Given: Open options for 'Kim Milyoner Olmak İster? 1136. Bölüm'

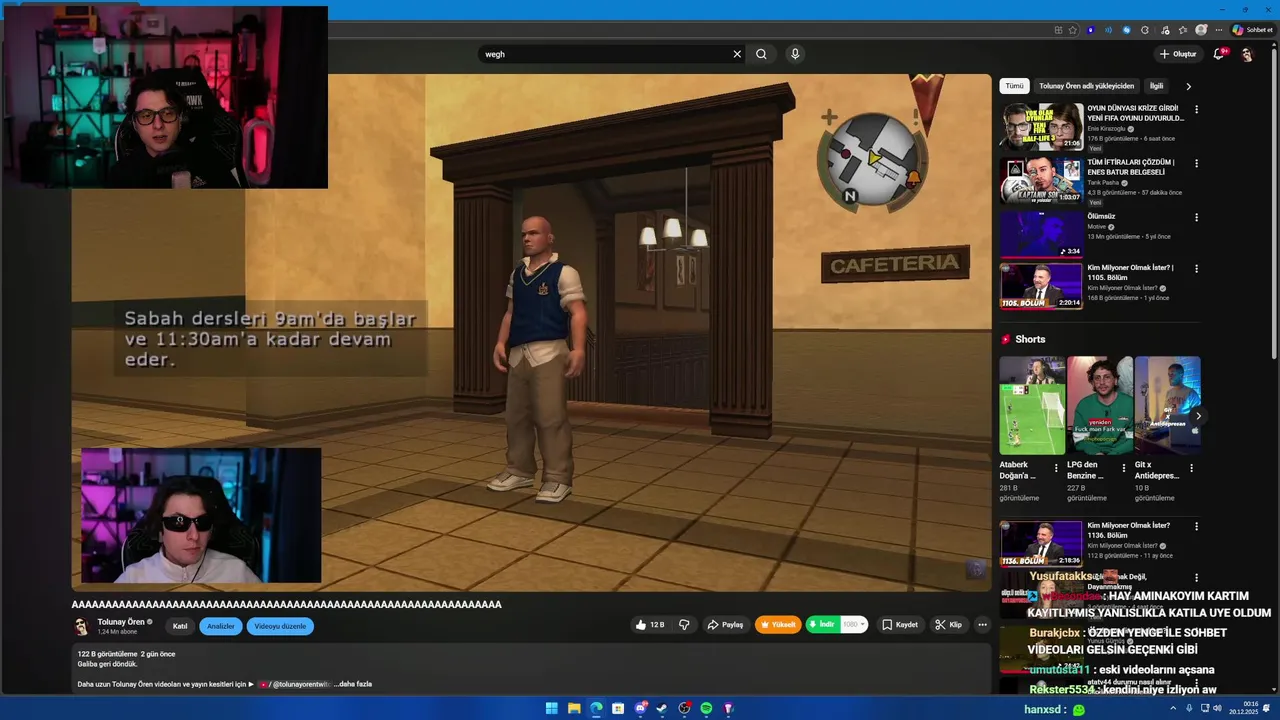Looking at the screenshot, I should (1196, 526).
